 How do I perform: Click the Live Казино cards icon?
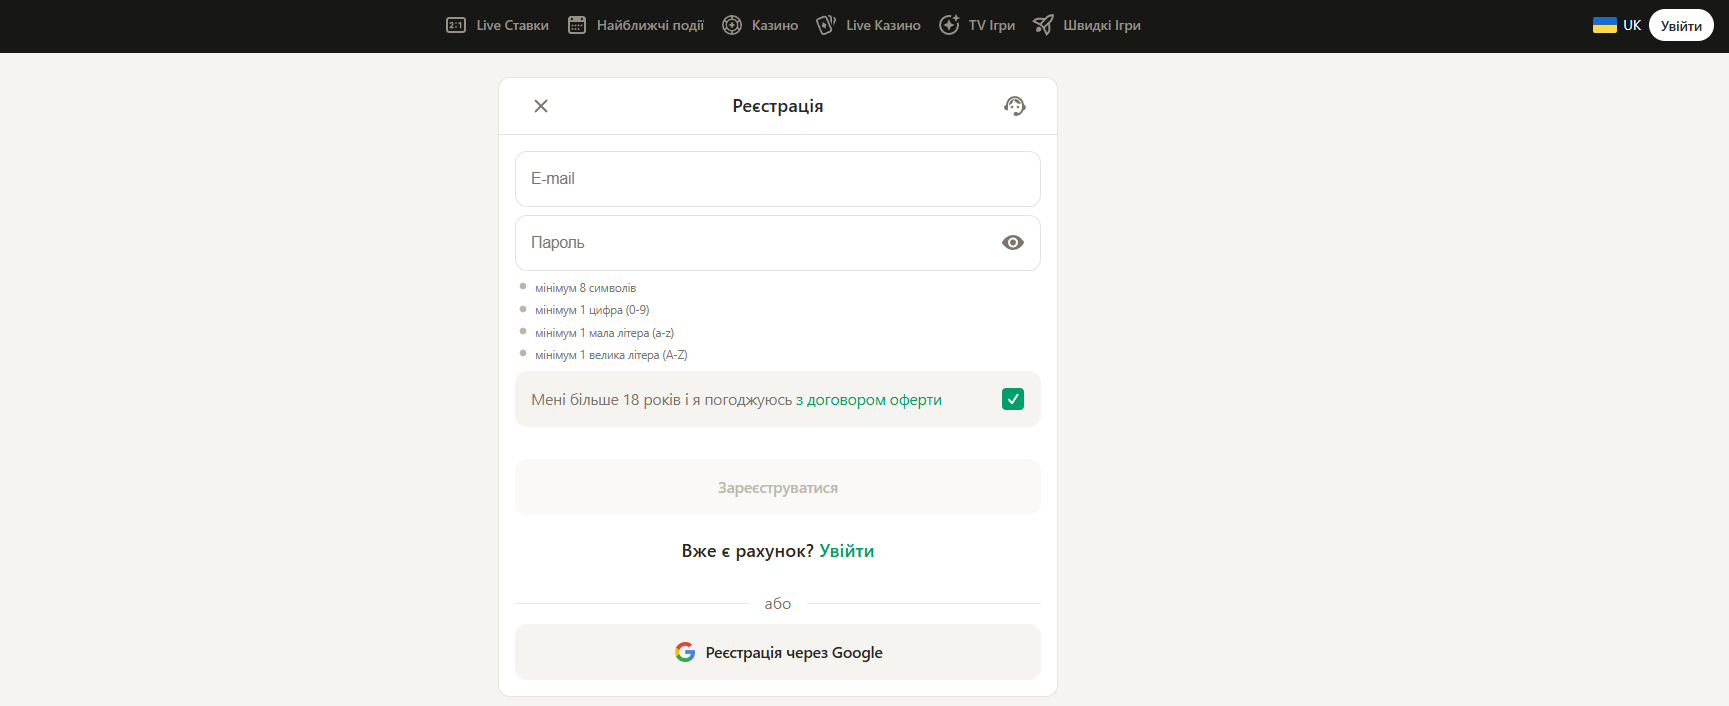click(826, 25)
